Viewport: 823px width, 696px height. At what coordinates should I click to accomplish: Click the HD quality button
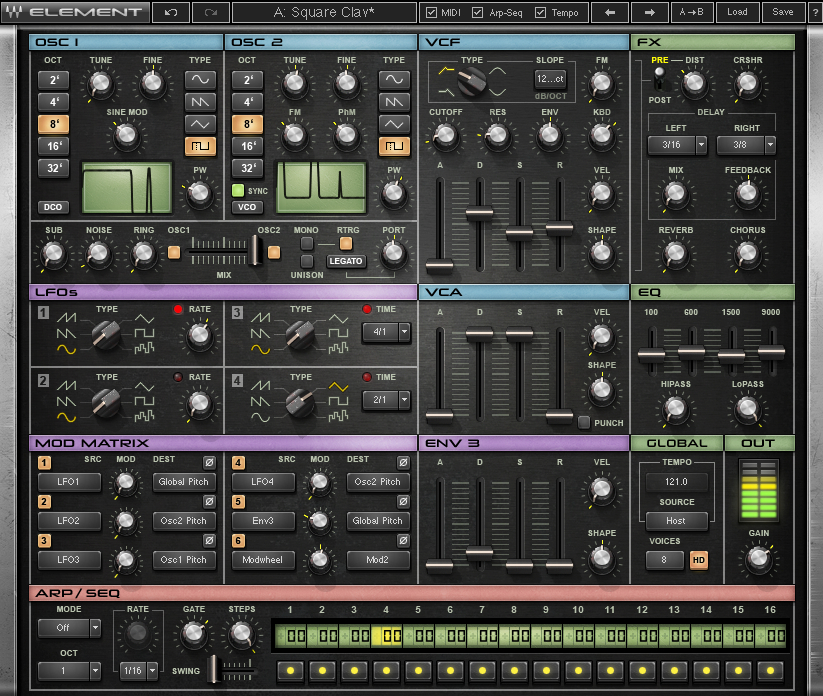pyautogui.click(x=699, y=560)
